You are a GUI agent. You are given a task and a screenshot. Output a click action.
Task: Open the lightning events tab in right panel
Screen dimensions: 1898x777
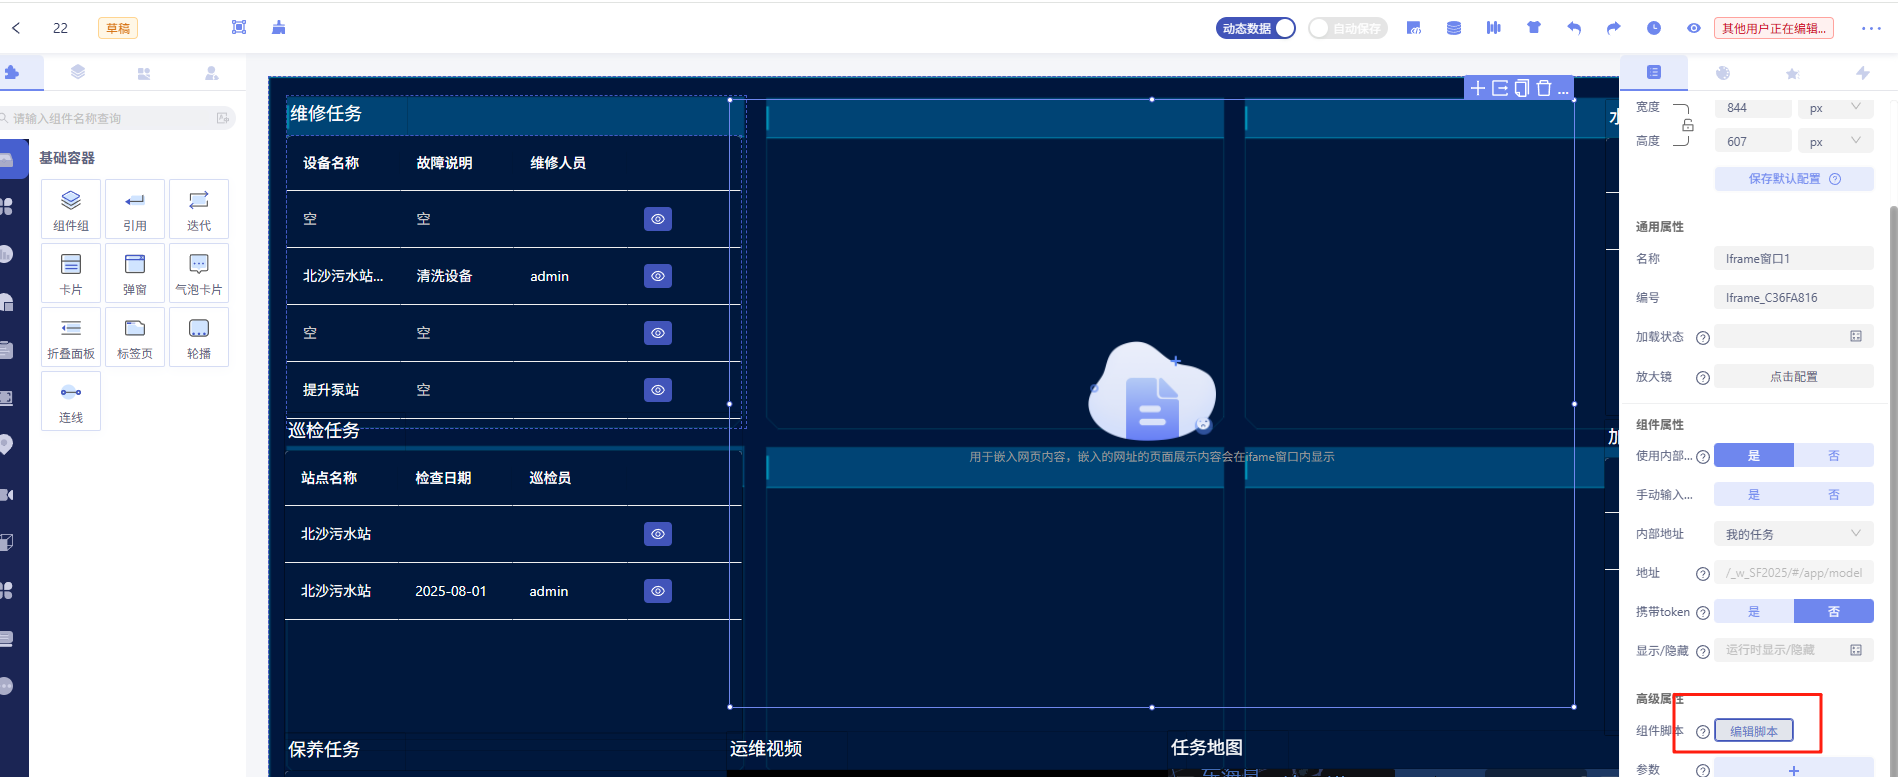click(x=1862, y=73)
